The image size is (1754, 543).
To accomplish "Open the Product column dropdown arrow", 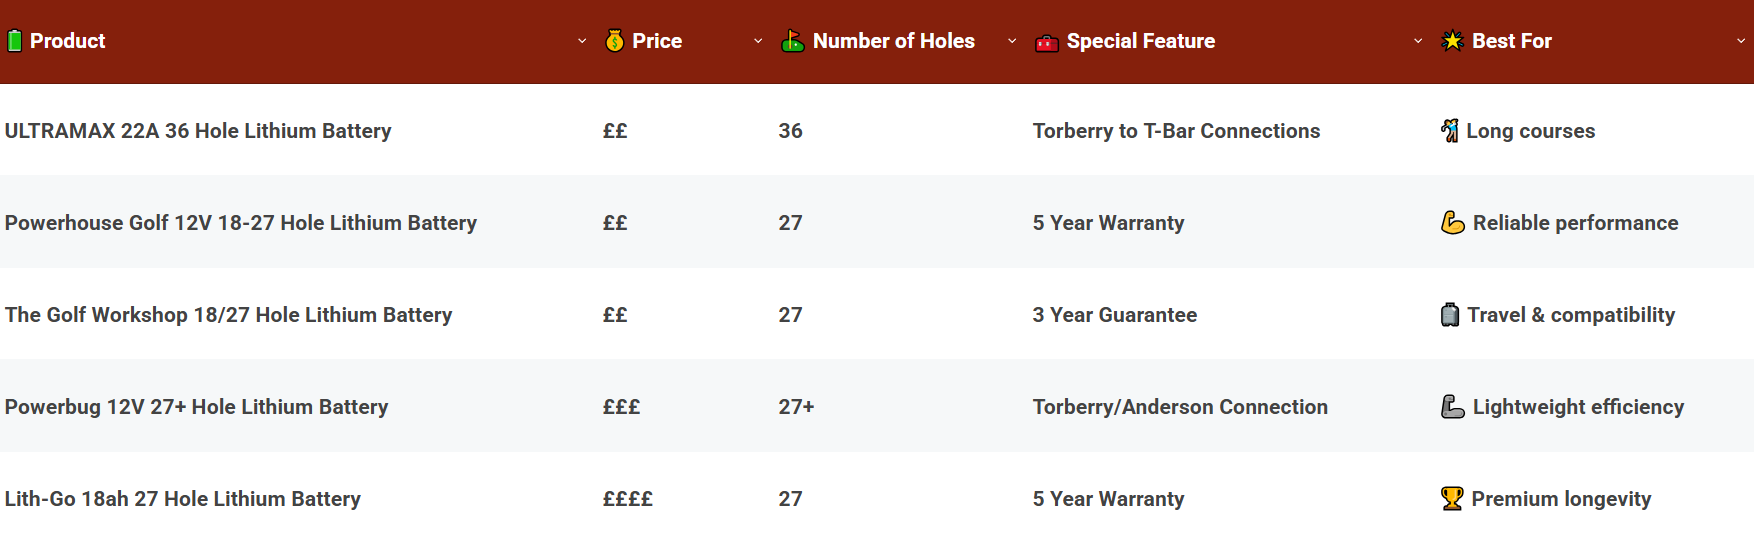I will [x=582, y=41].
